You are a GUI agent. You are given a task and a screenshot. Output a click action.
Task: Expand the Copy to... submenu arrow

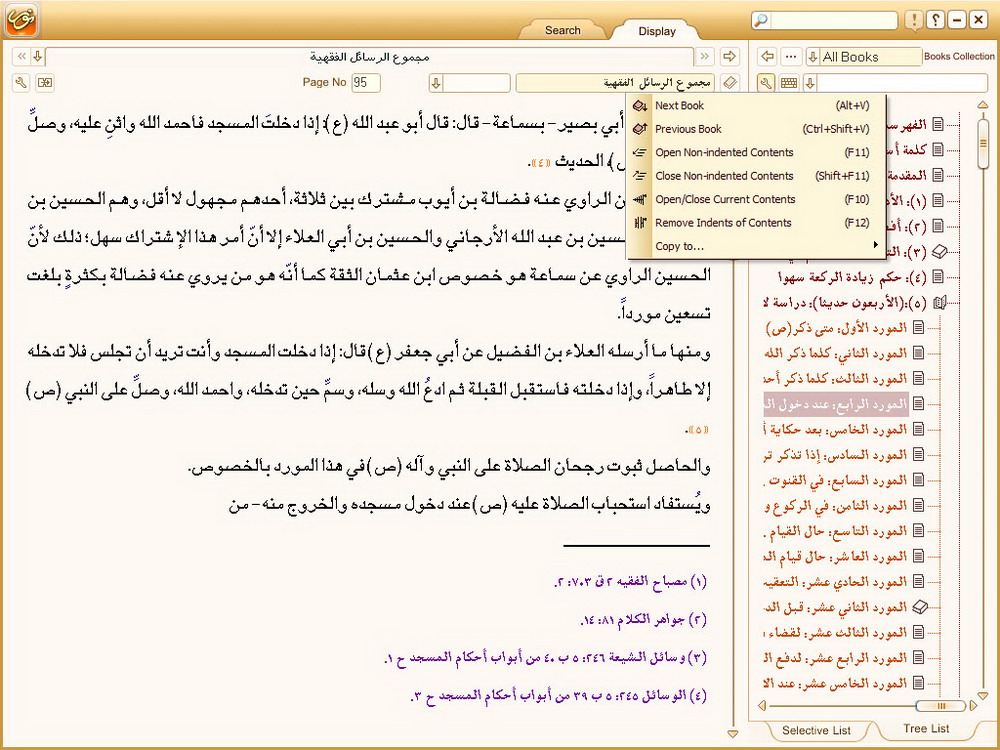click(x=876, y=246)
